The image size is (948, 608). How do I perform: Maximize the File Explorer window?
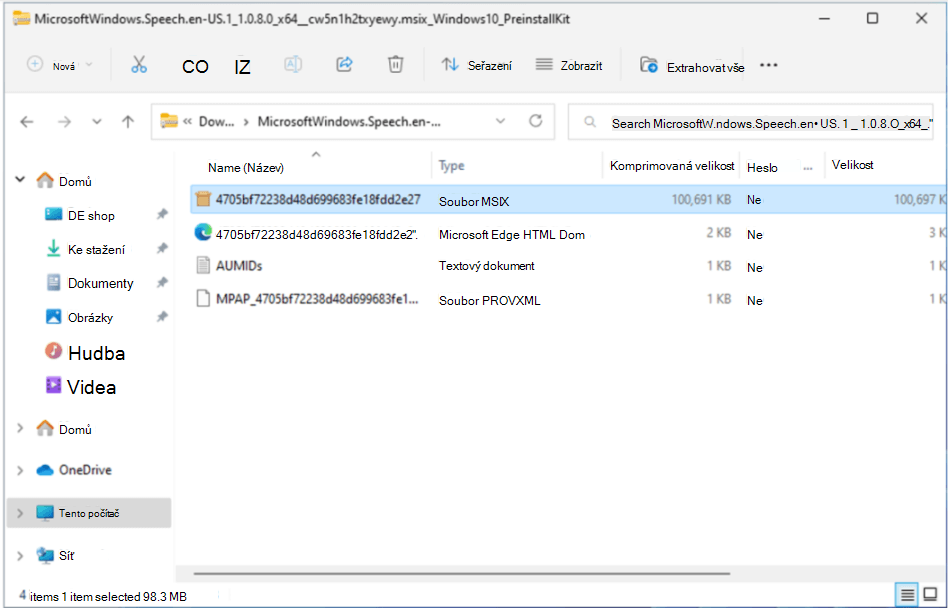872,18
